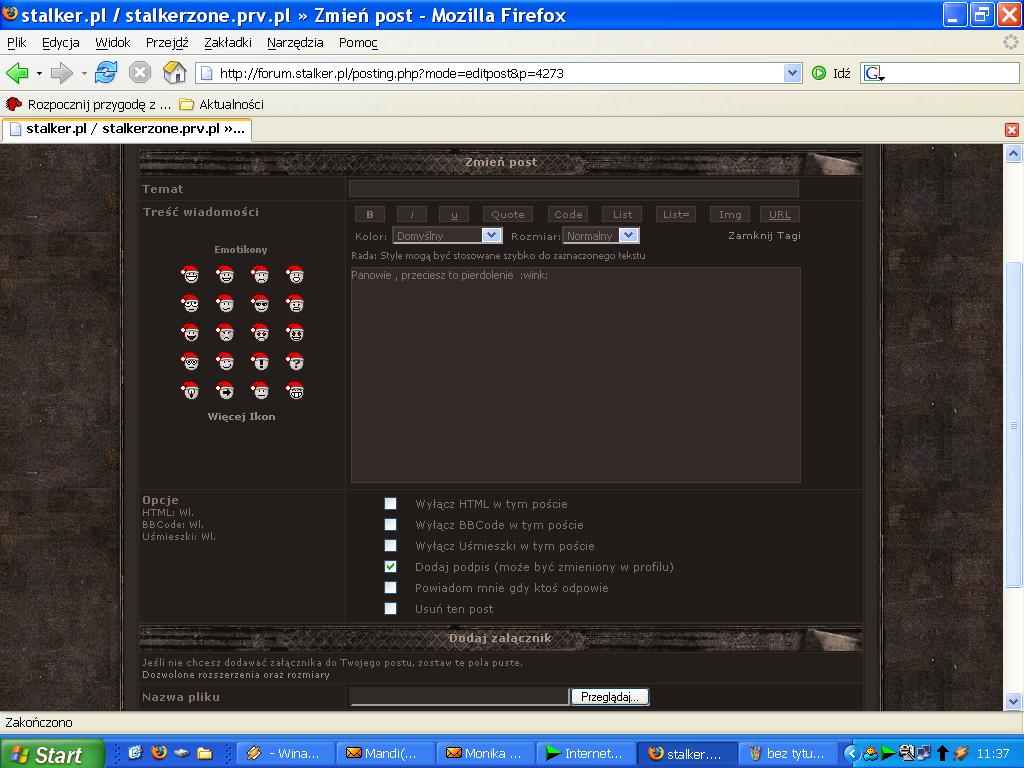Open the Narzędzia menu
This screenshot has height=768, width=1024.
click(295, 43)
